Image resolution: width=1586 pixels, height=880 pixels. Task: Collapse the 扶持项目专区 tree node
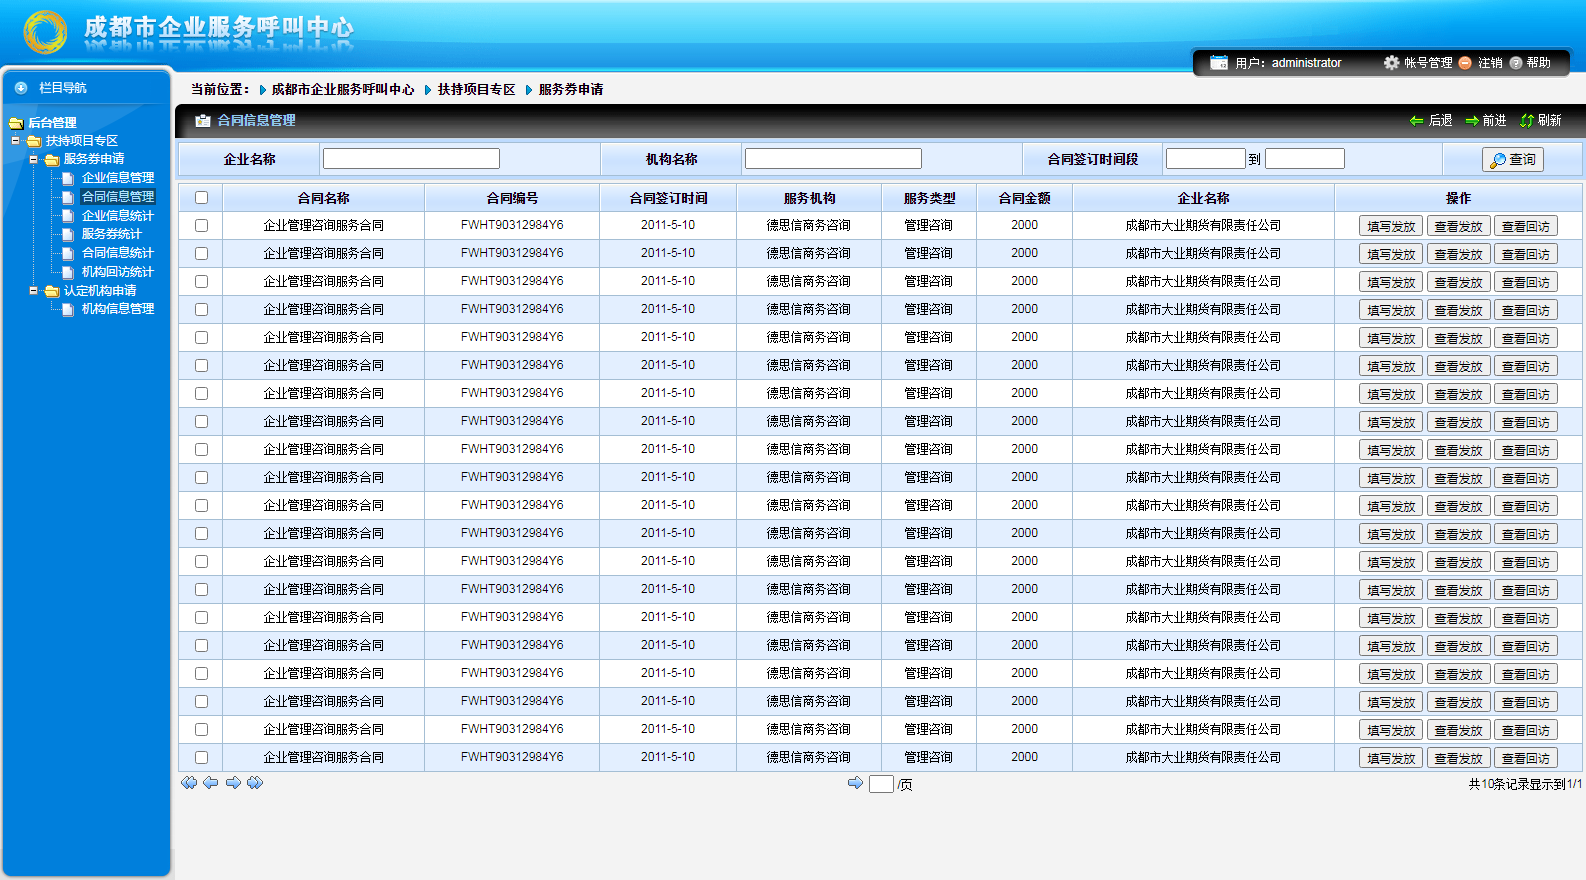(x=16, y=141)
